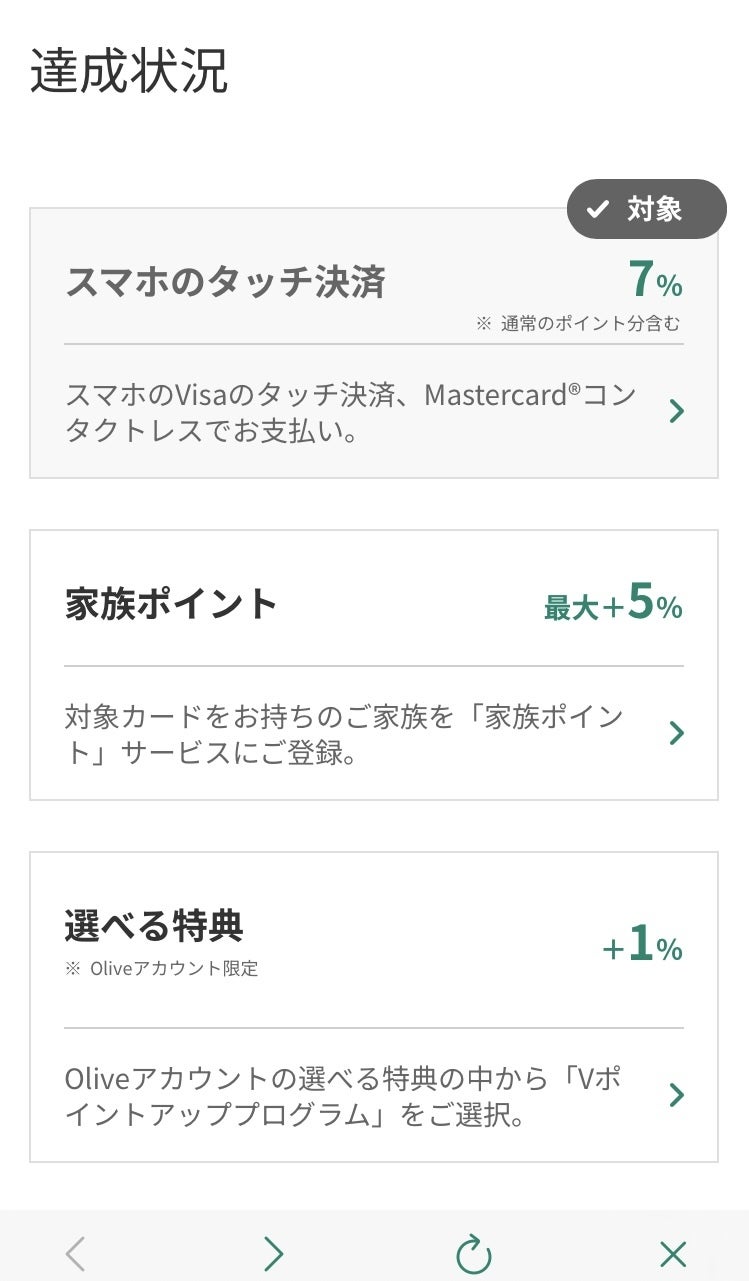Expand the 家族ポイント row chevron
749x1281 pixels.
tap(677, 733)
